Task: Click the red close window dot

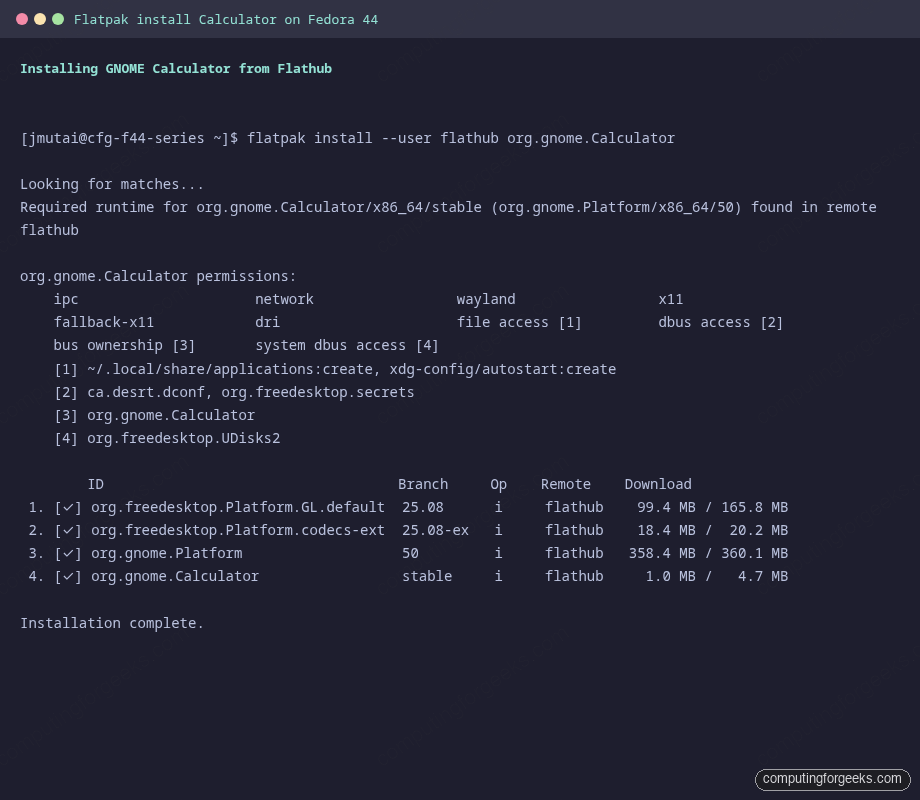Action: pyautogui.click(x=22, y=19)
